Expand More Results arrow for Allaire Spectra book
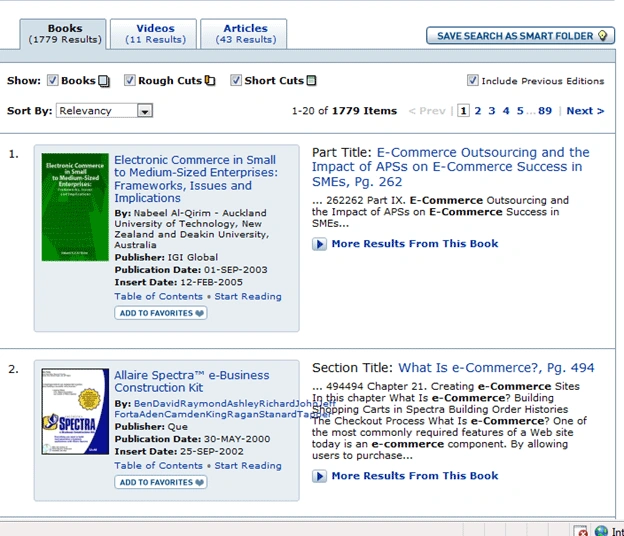Screen dimensions: 624x536 (319, 476)
